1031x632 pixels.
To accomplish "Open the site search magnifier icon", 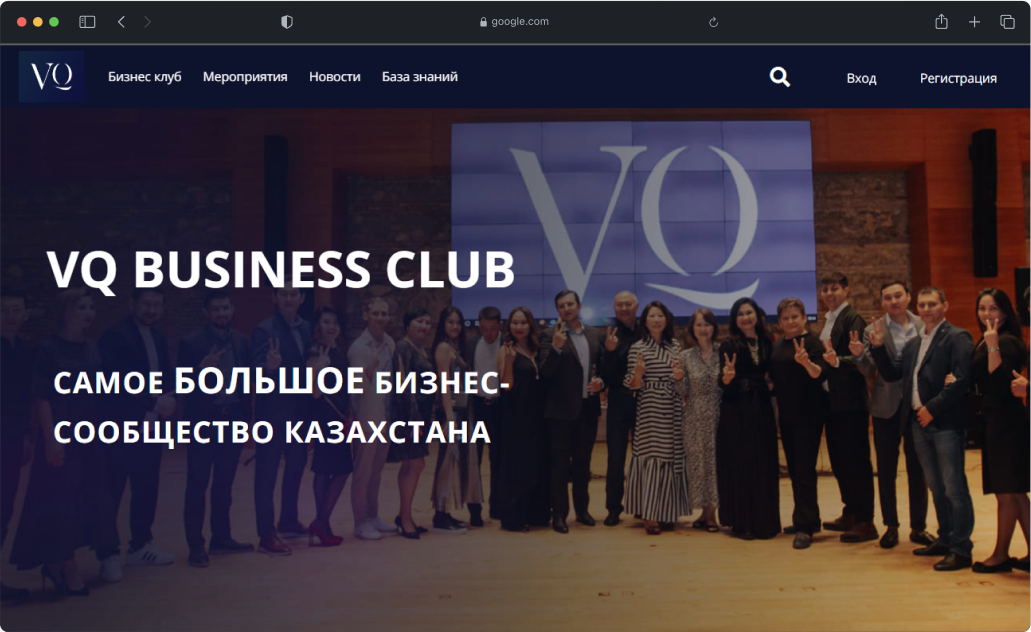I will [x=780, y=77].
